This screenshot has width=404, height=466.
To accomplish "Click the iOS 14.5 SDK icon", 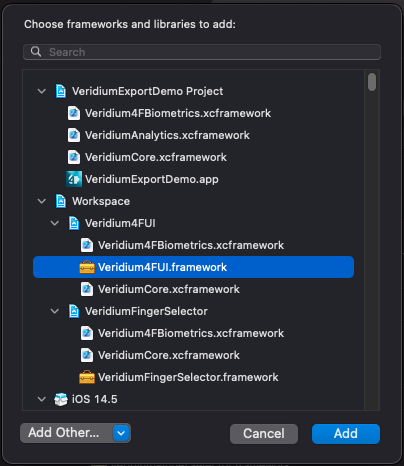I will [61, 399].
